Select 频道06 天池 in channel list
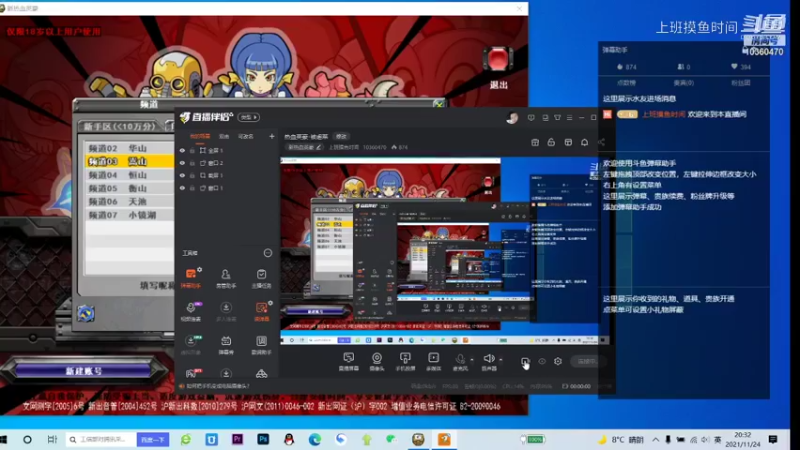The image size is (800, 450). coord(129,202)
